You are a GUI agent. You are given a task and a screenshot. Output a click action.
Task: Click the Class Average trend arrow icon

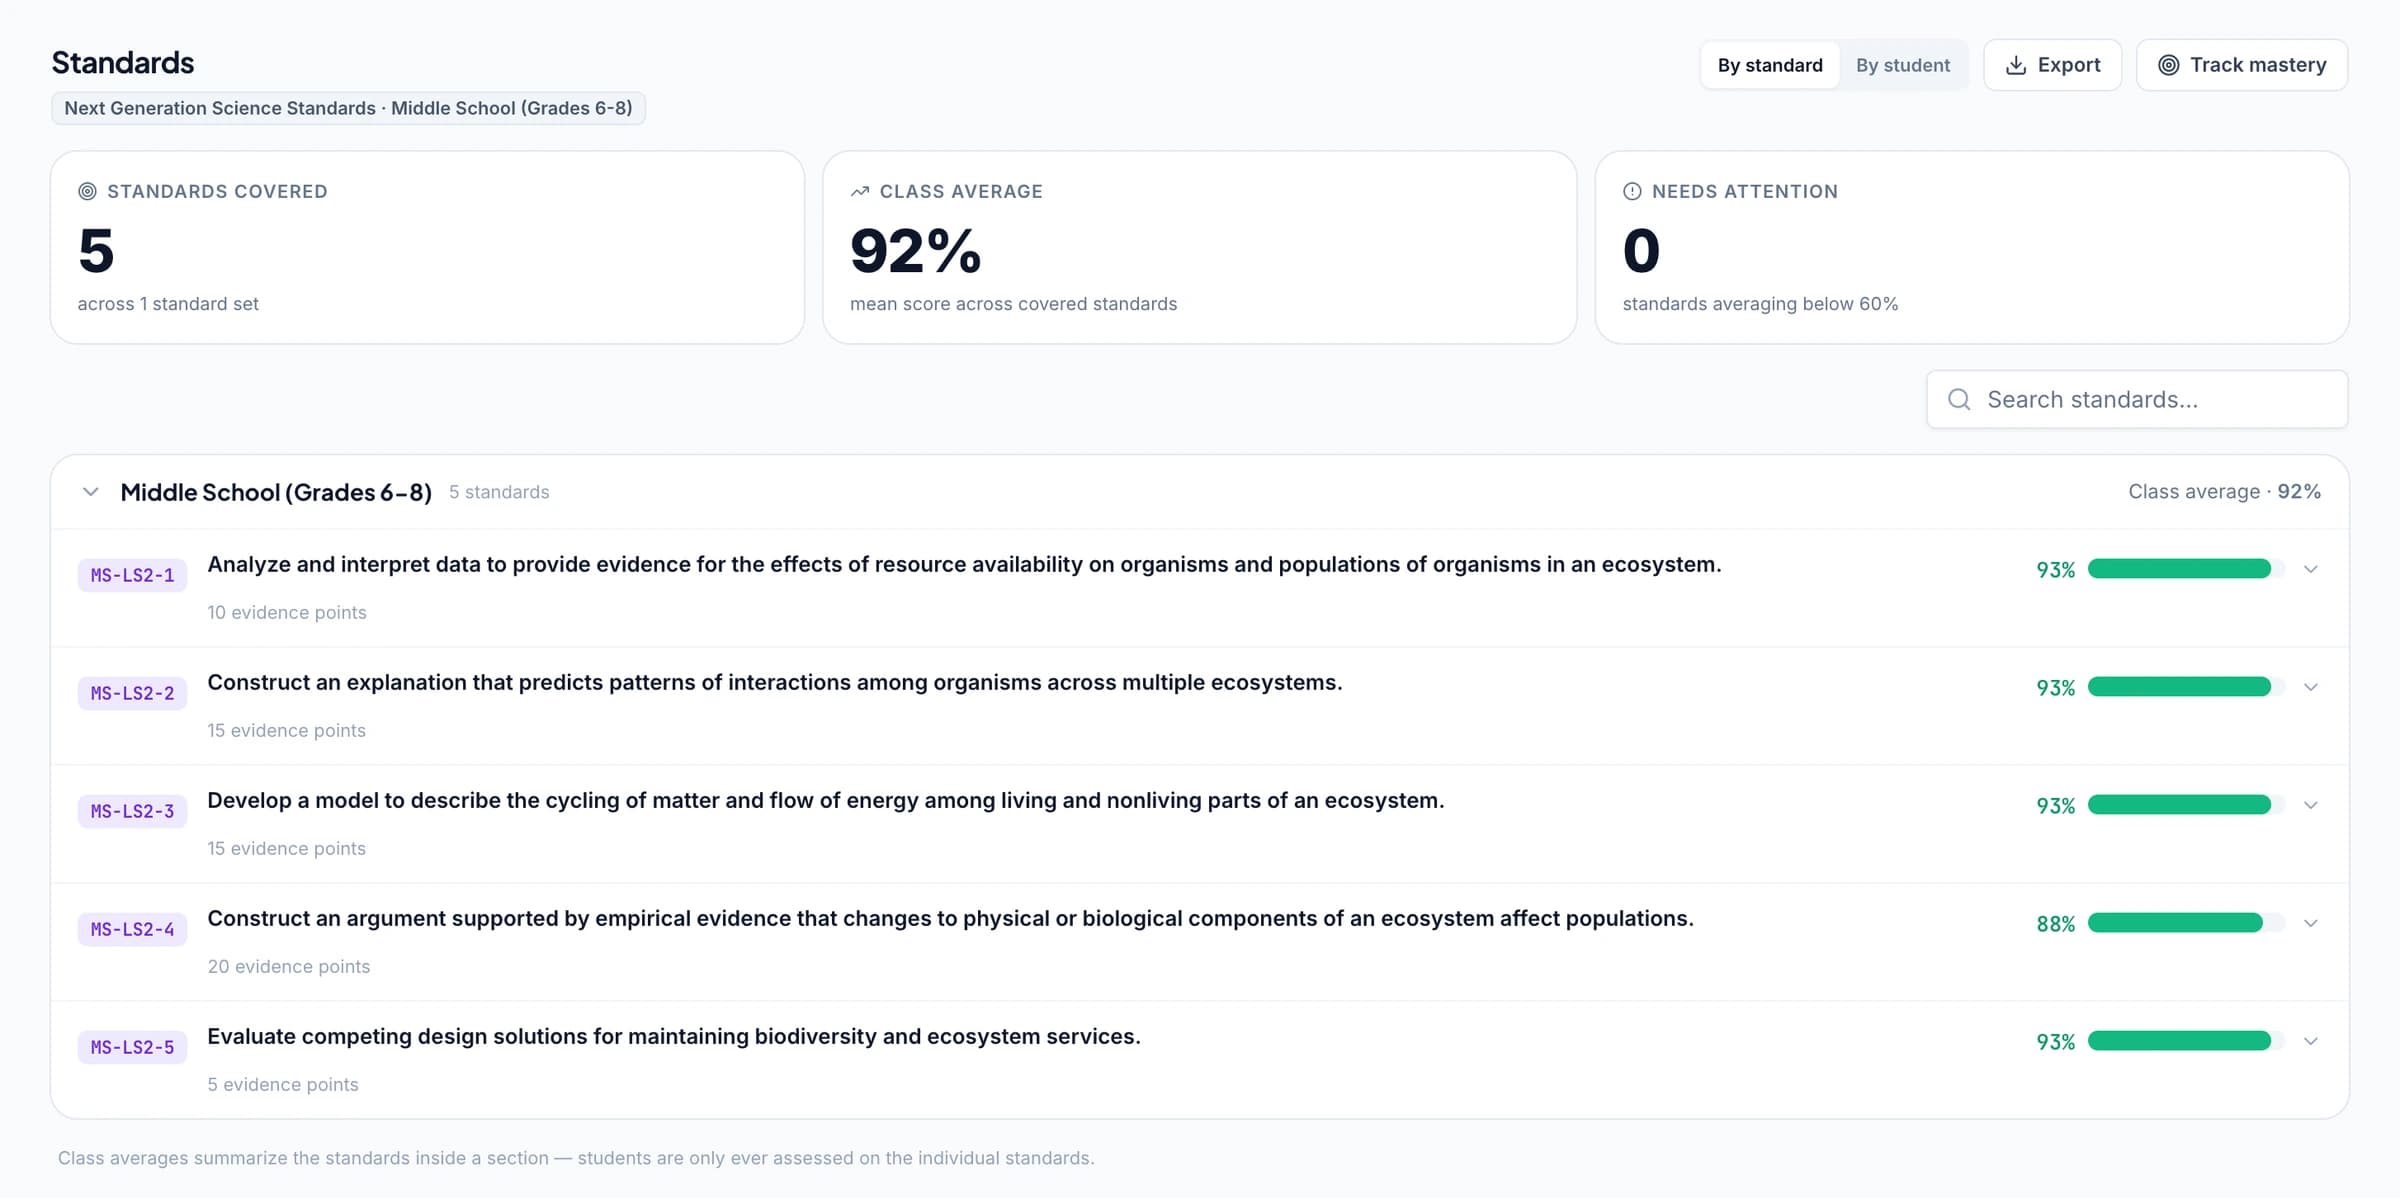click(859, 191)
